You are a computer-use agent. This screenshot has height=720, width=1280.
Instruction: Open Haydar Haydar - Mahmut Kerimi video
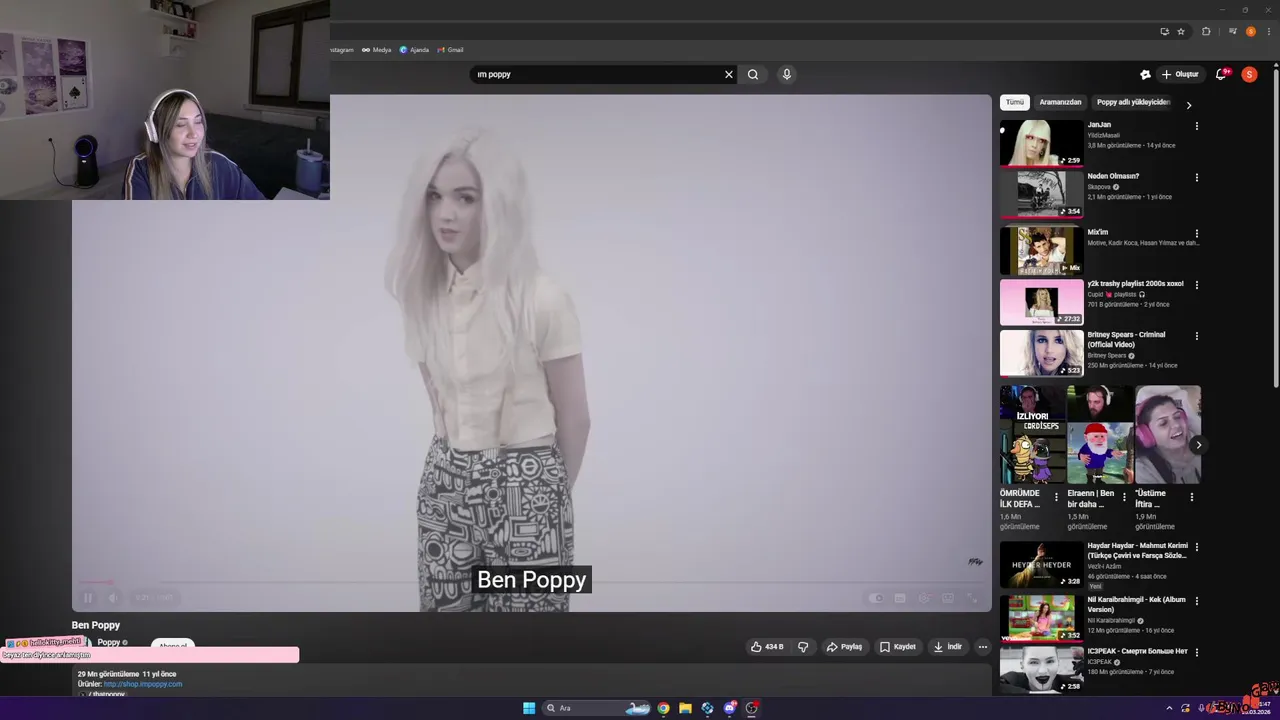[x=1042, y=564]
